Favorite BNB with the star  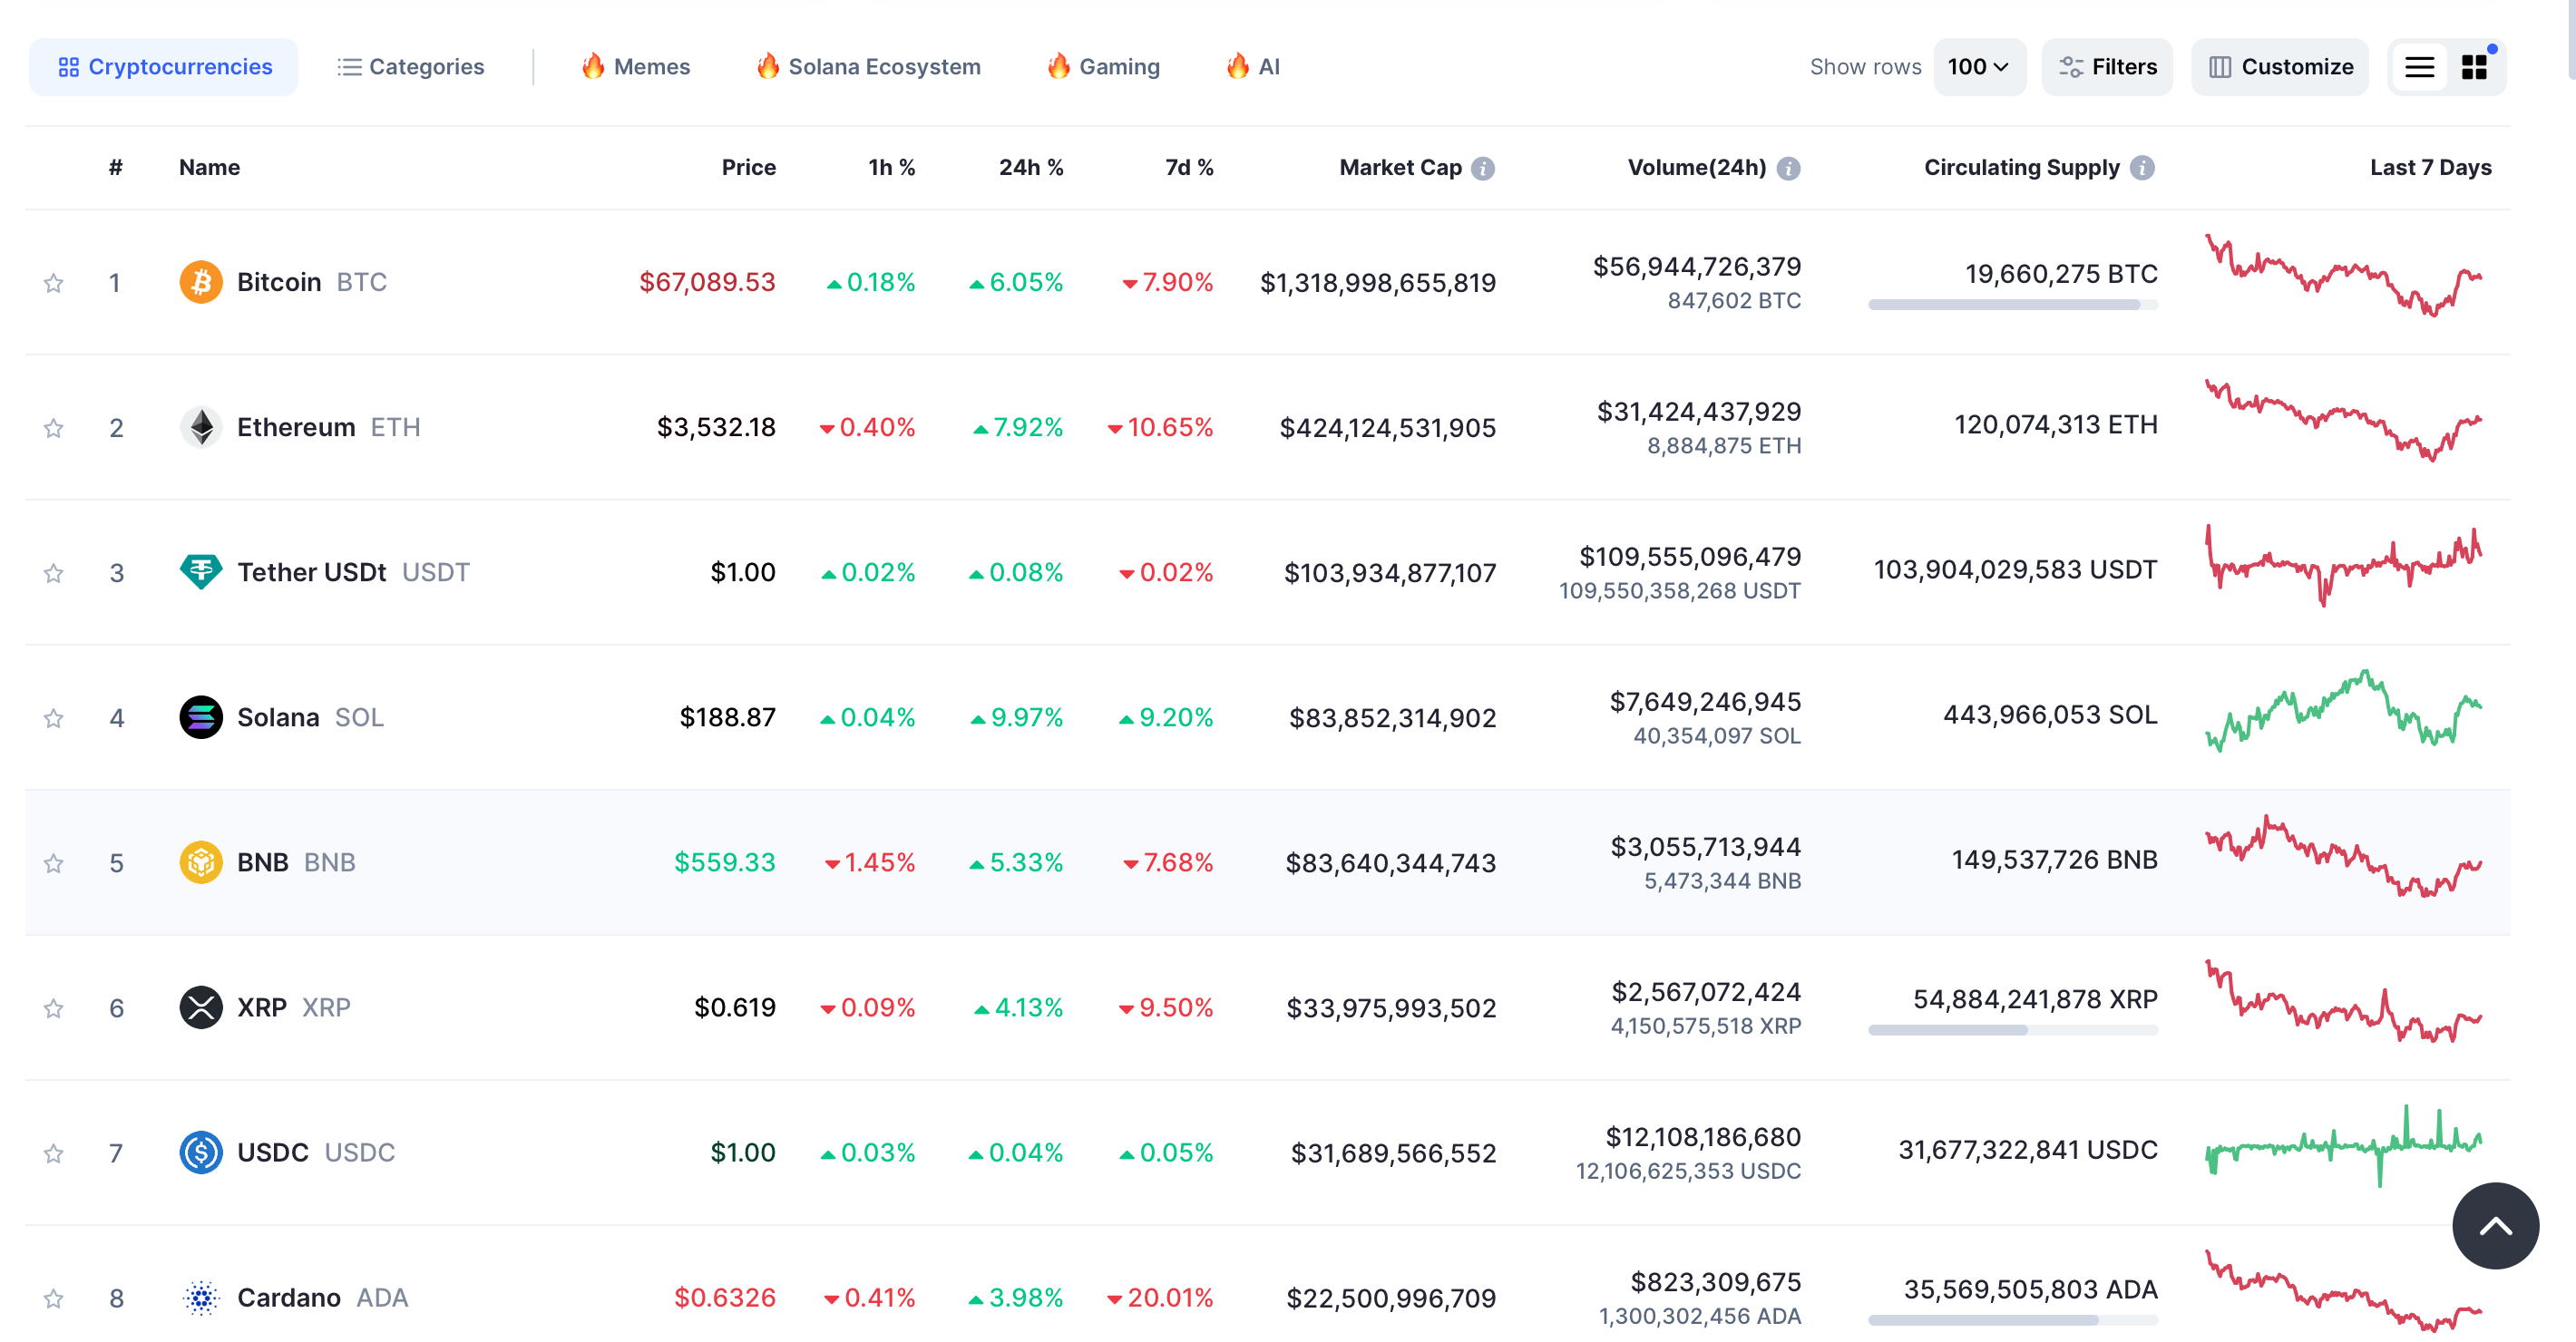click(x=54, y=863)
